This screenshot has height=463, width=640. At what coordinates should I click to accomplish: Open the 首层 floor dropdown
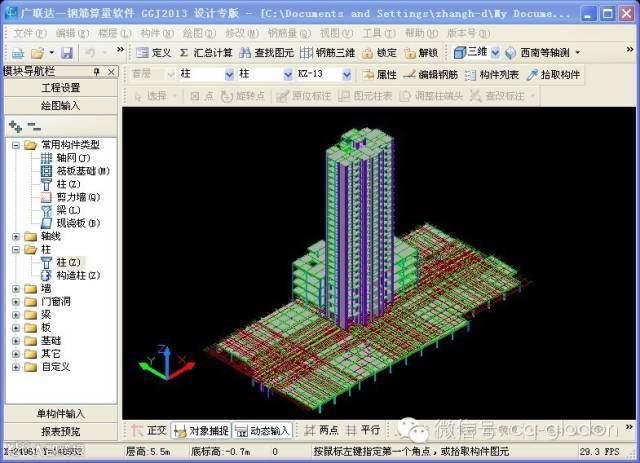(x=170, y=74)
